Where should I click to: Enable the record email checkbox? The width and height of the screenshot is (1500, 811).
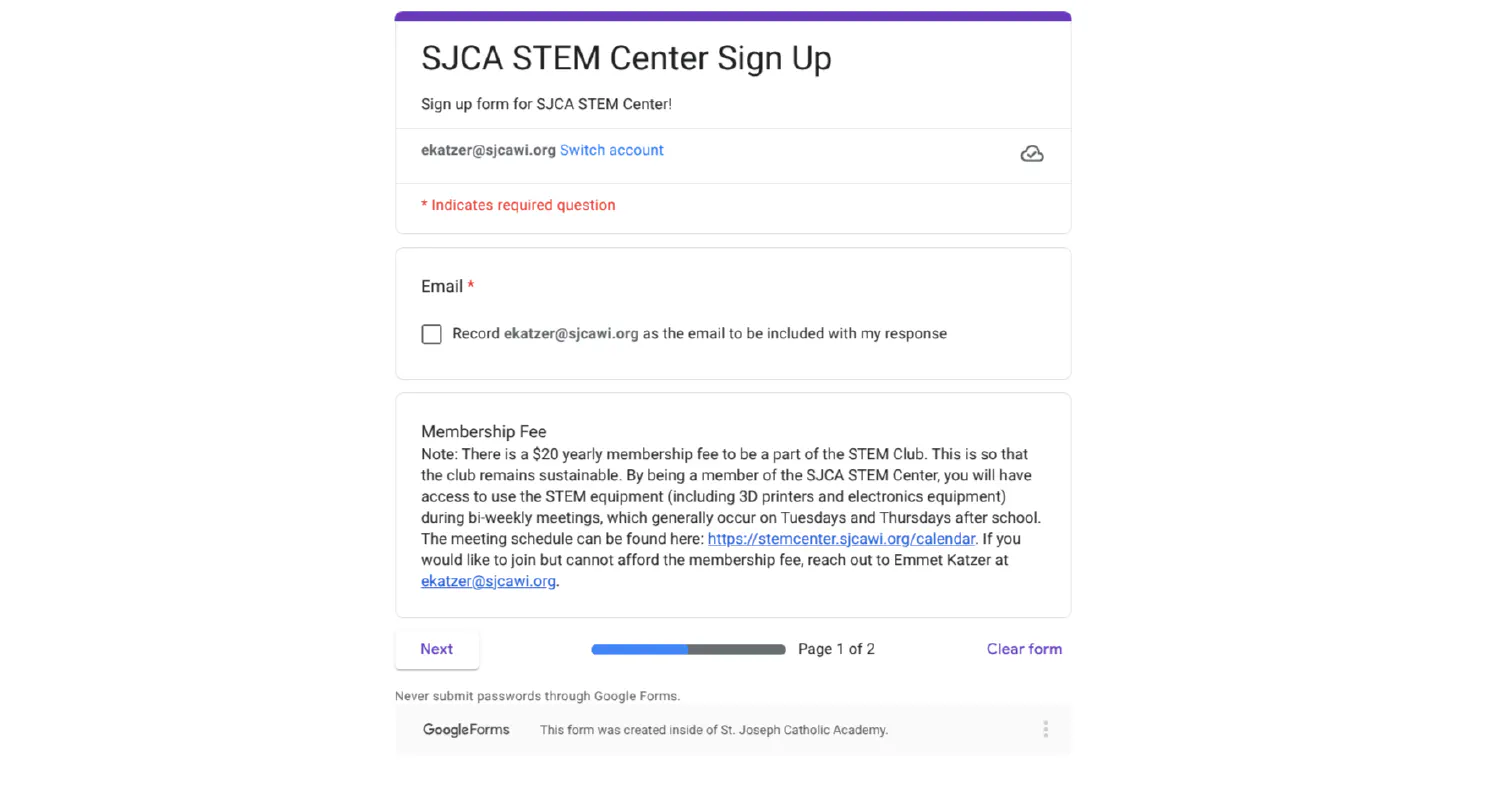pyautogui.click(x=431, y=334)
